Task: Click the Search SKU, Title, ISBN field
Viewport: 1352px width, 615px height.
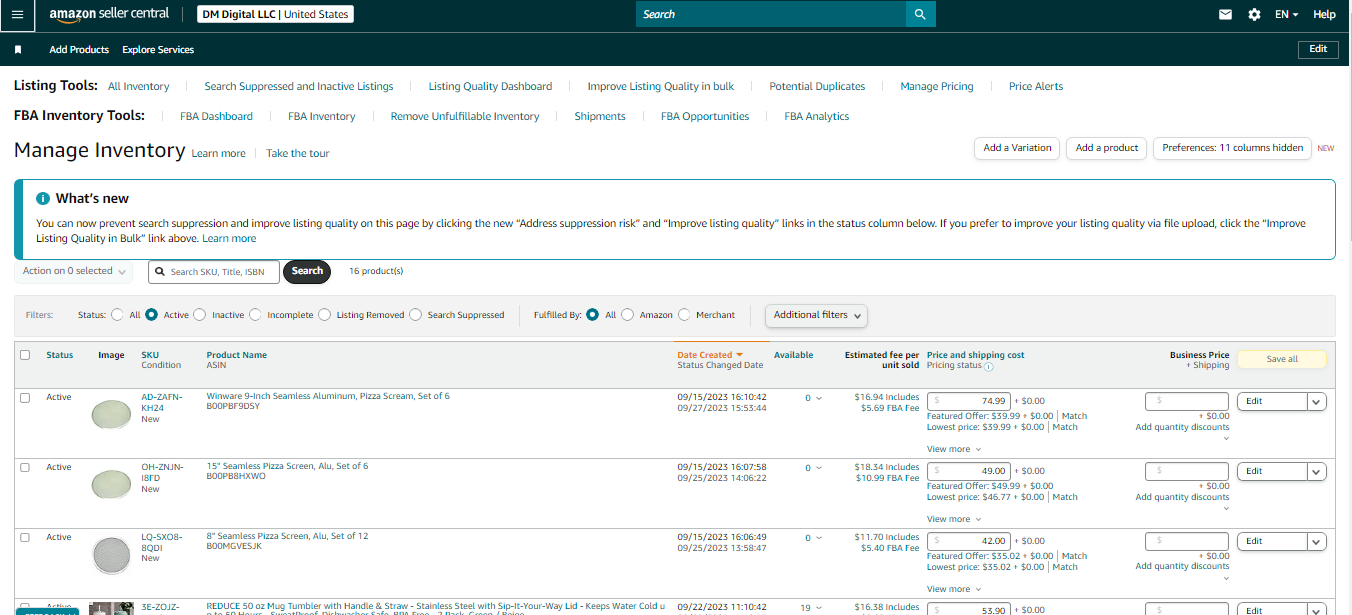Action: point(214,272)
